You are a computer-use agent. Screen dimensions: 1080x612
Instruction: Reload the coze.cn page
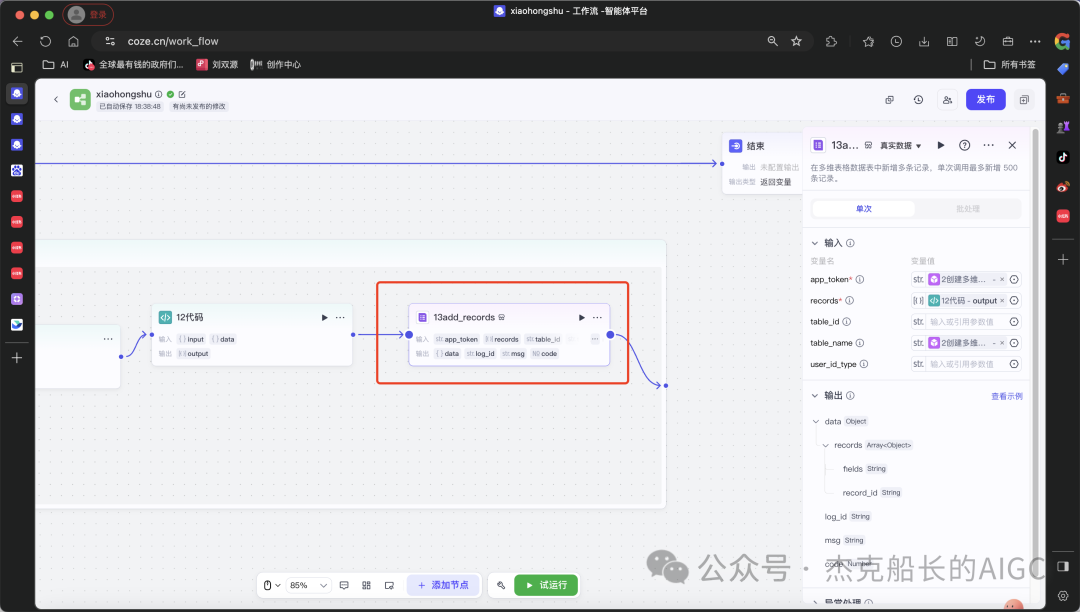[45, 41]
